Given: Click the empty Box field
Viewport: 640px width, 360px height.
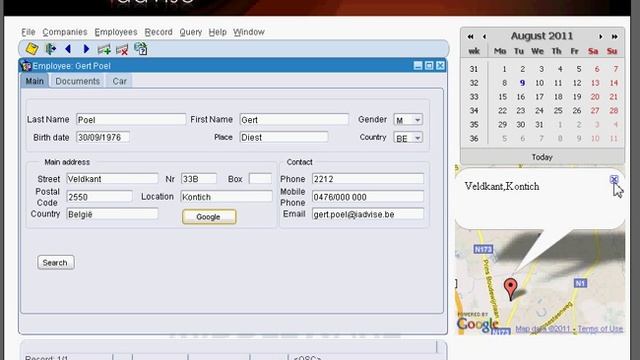Looking at the screenshot, I should pos(260,179).
